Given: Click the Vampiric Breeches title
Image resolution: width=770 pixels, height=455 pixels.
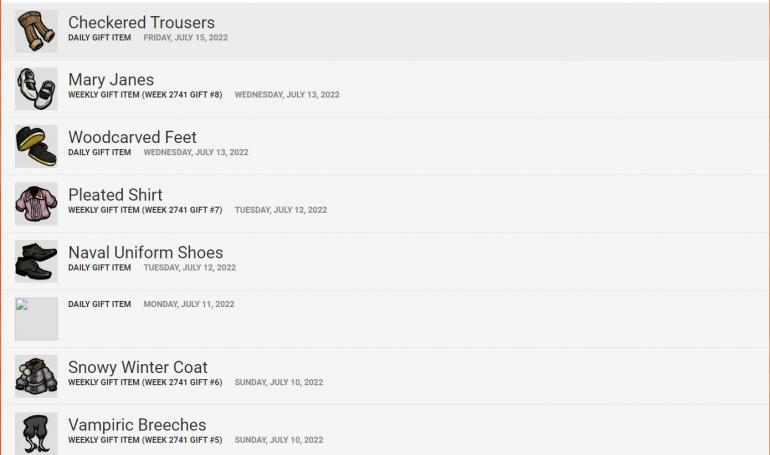Looking at the screenshot, I should (137, 425).
